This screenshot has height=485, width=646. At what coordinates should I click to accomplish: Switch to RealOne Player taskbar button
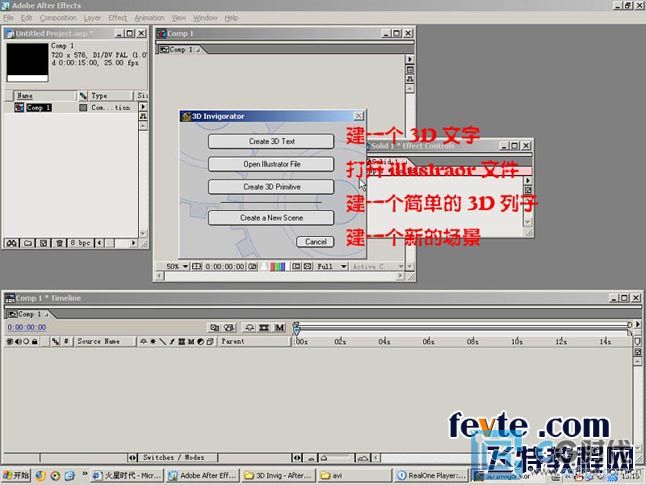click(x=431, y=475)
